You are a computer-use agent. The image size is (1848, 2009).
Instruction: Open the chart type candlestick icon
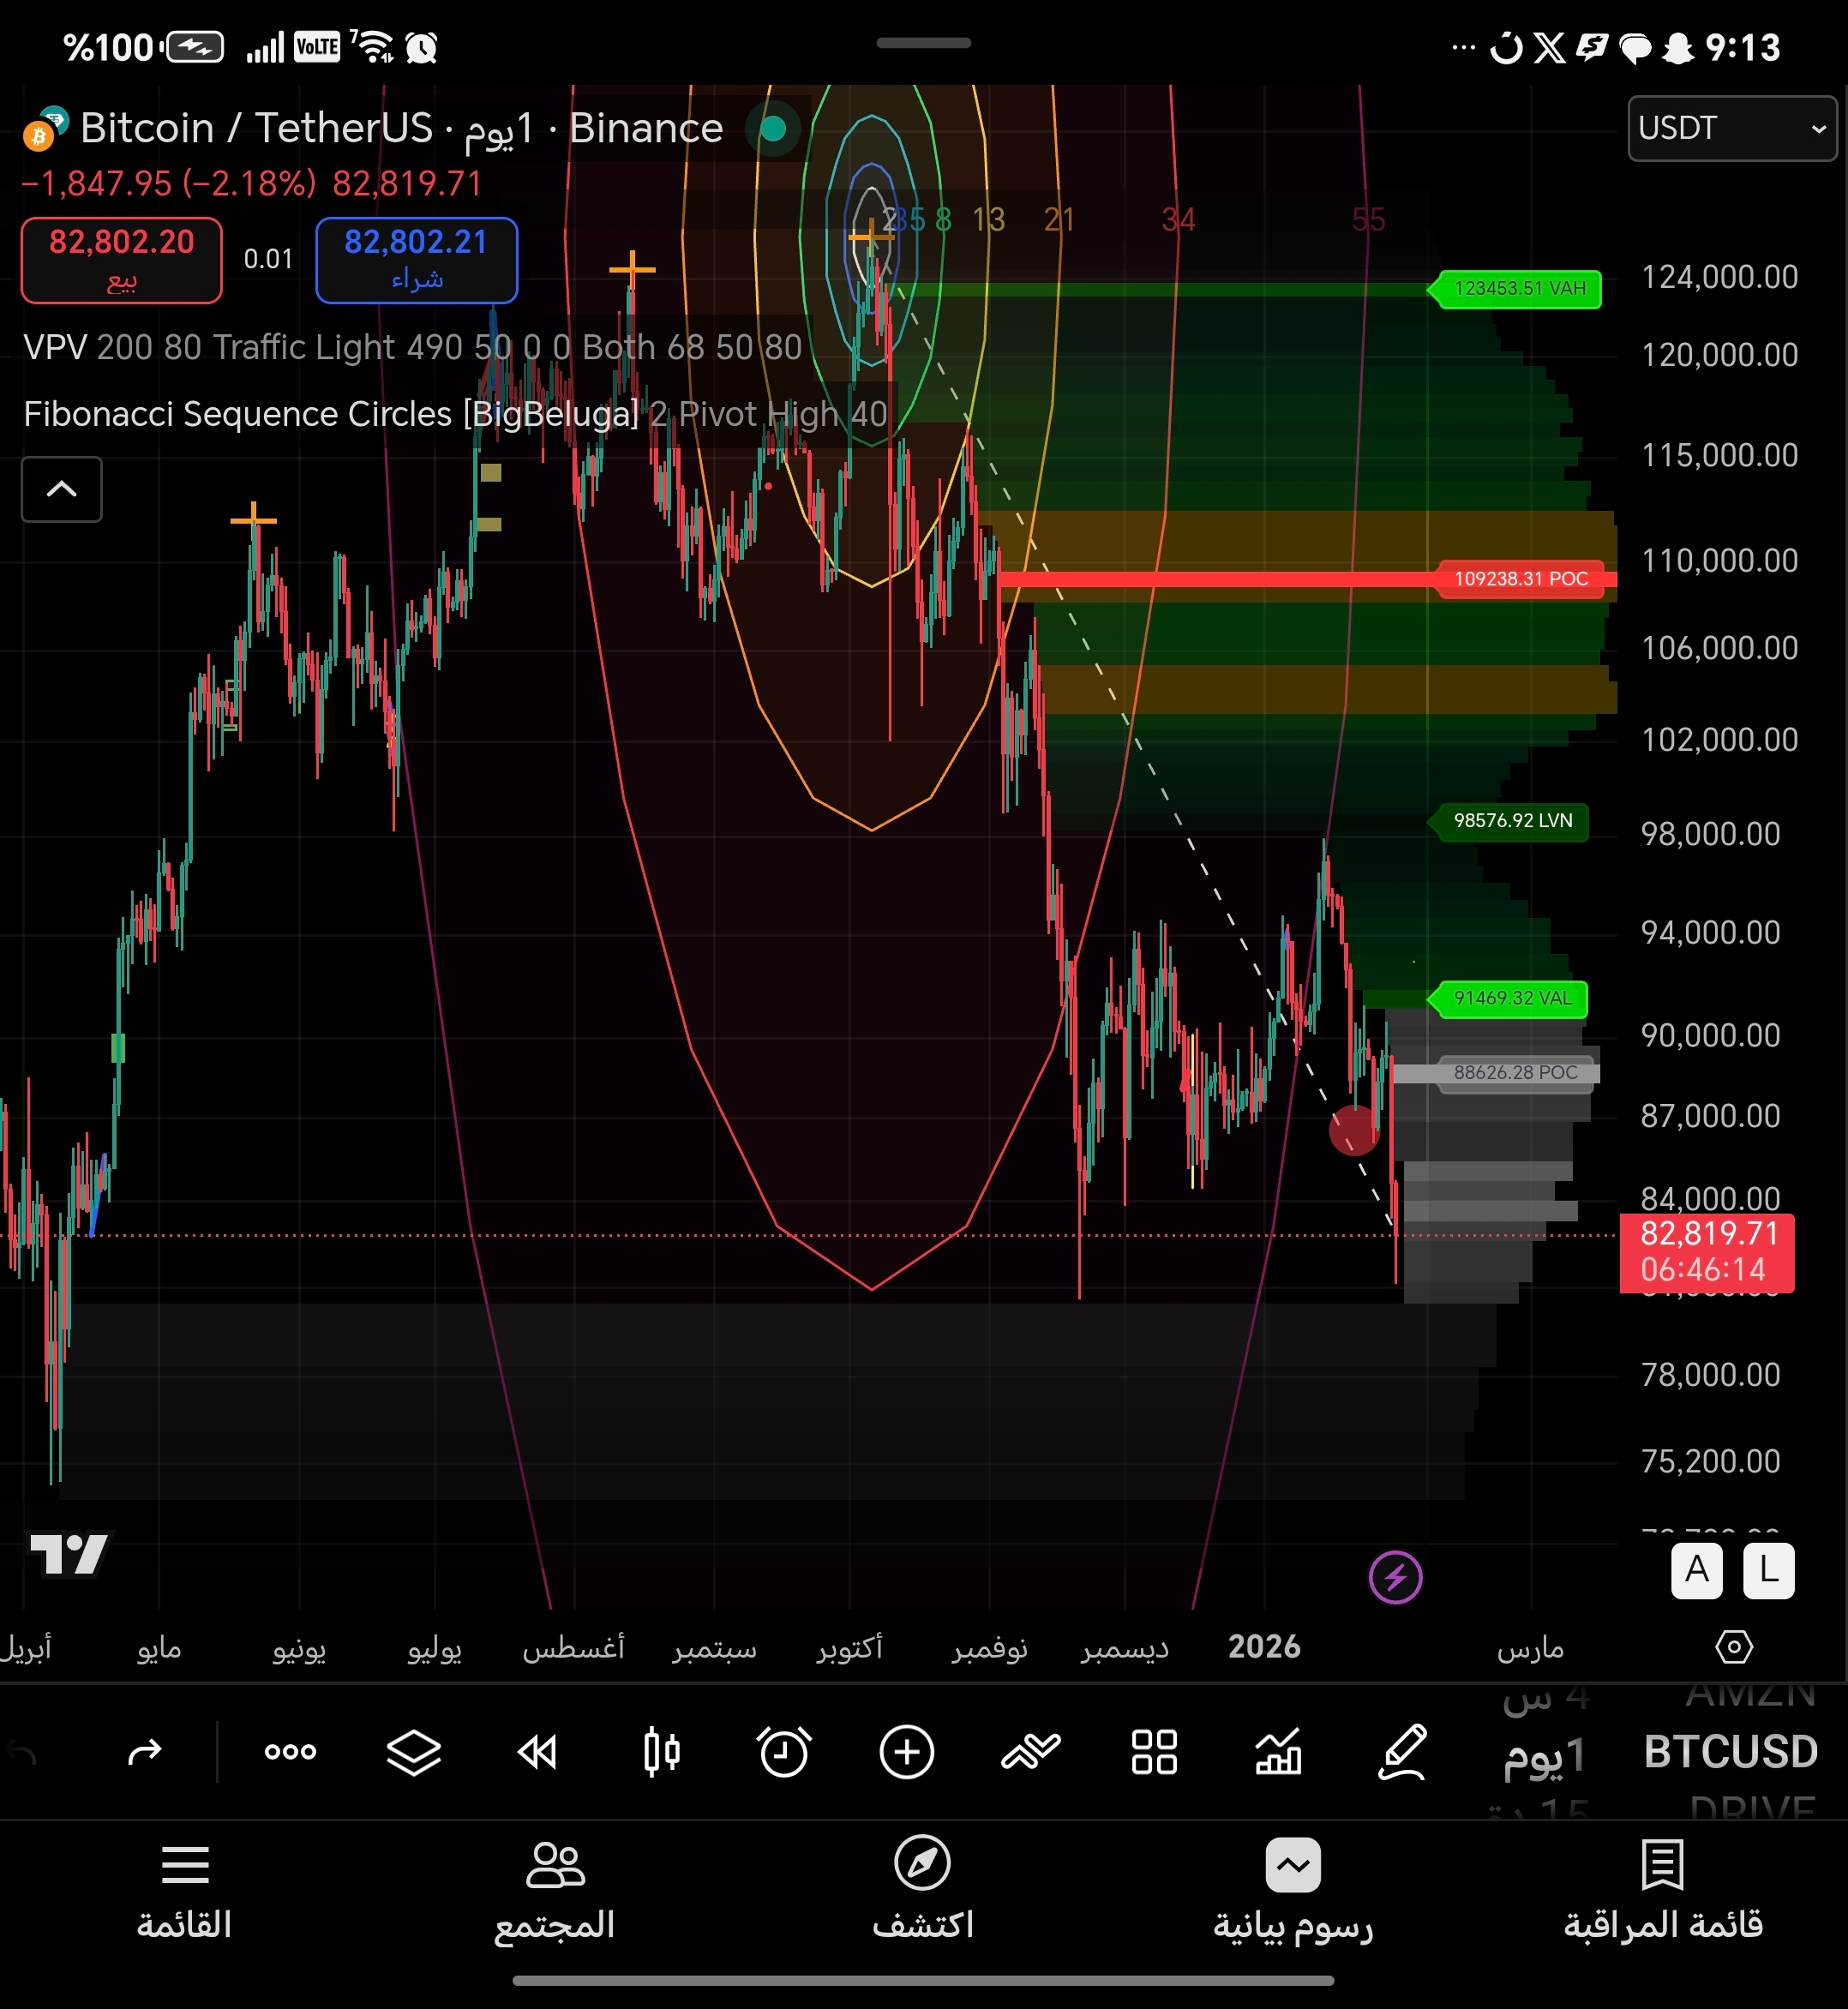(661, 1752)
